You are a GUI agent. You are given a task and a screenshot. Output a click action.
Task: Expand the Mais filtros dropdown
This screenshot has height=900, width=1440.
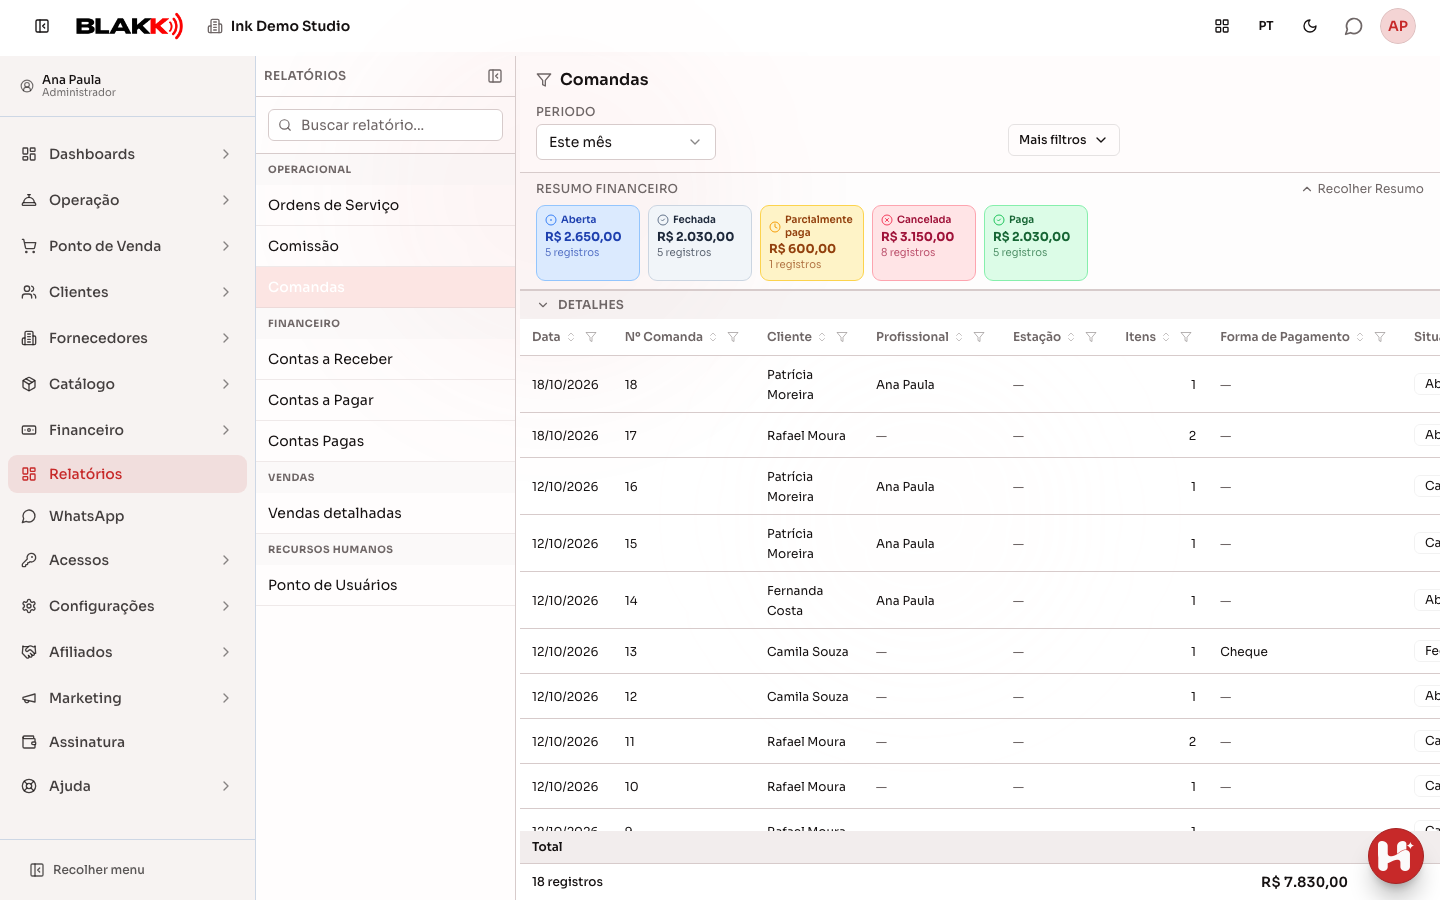(x=1064, y=140)
